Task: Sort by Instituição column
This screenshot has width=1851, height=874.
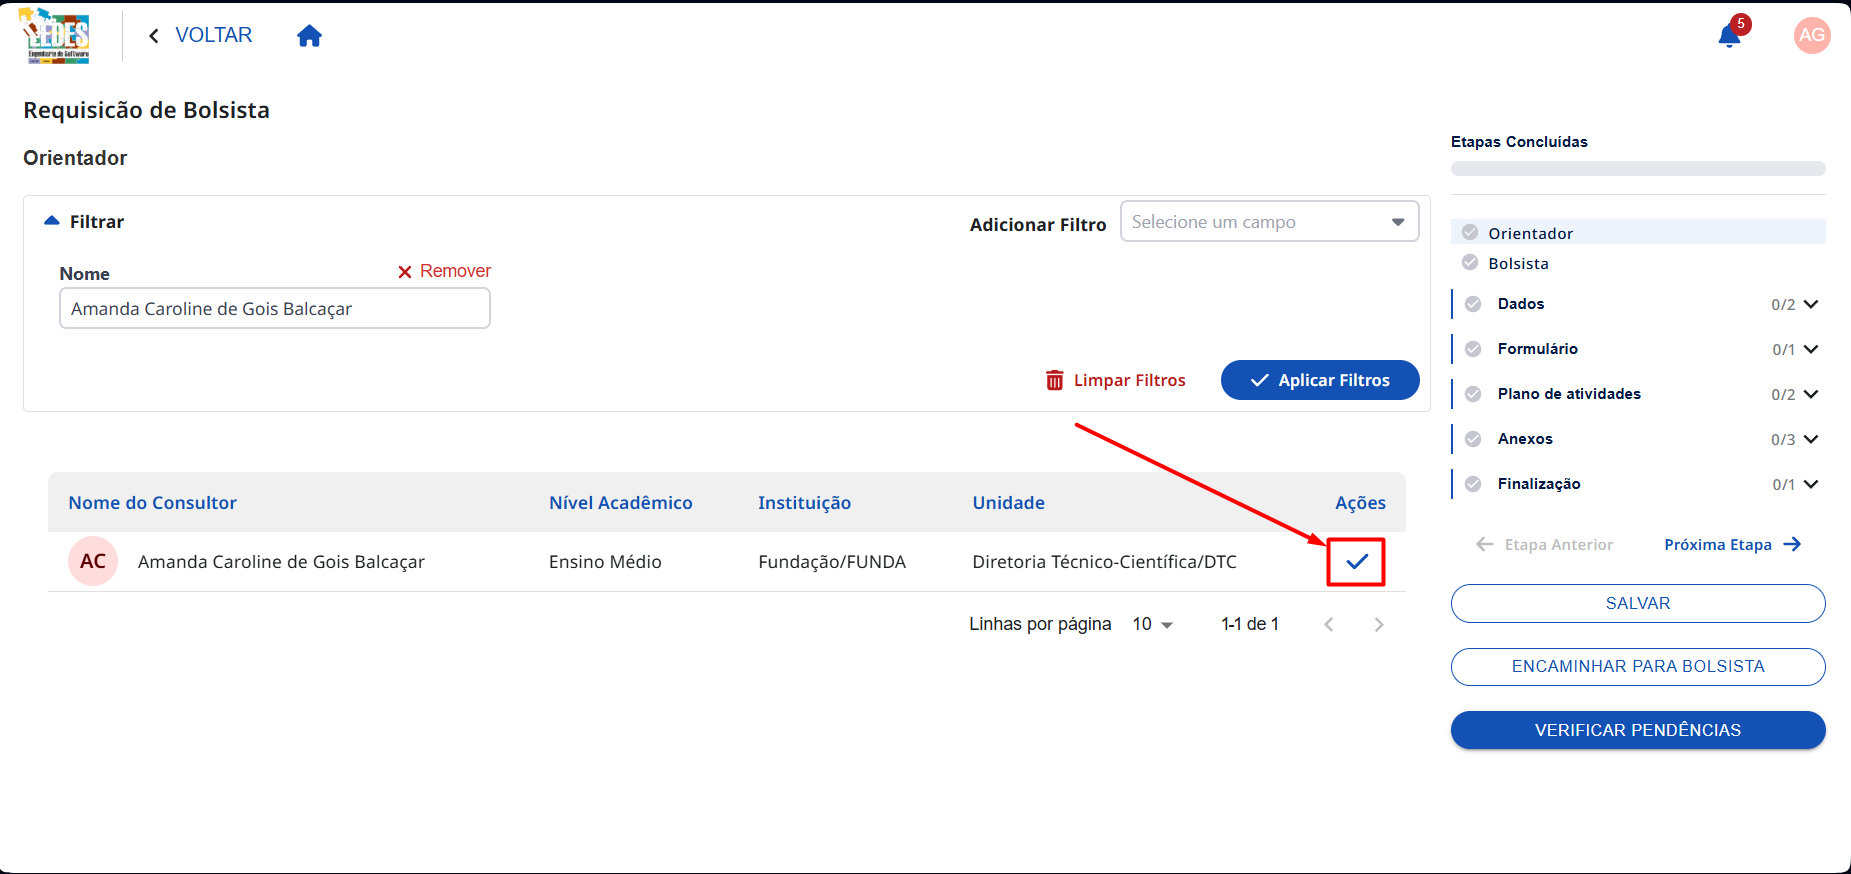Action: tap(804, 503)
